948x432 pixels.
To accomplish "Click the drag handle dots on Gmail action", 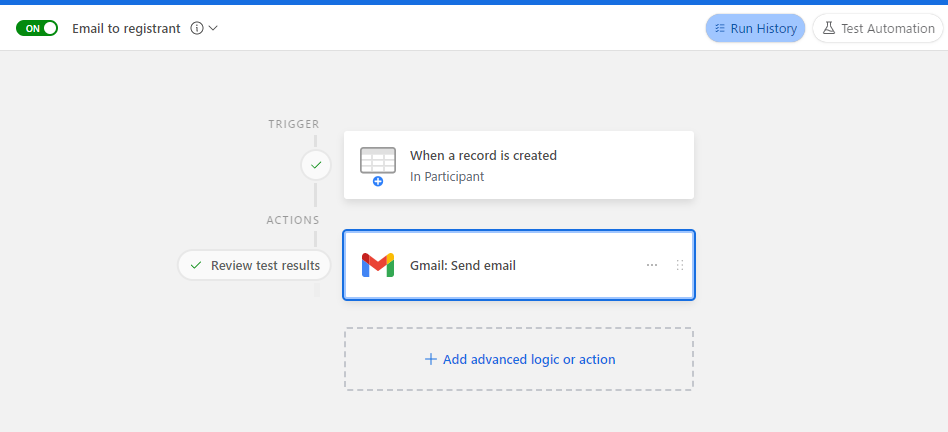I will [680, 265].
